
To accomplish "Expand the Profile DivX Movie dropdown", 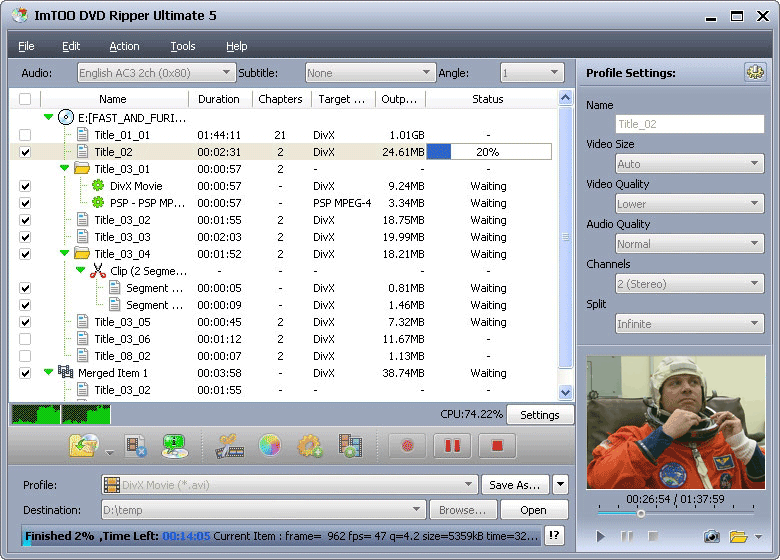I will 289,485.
